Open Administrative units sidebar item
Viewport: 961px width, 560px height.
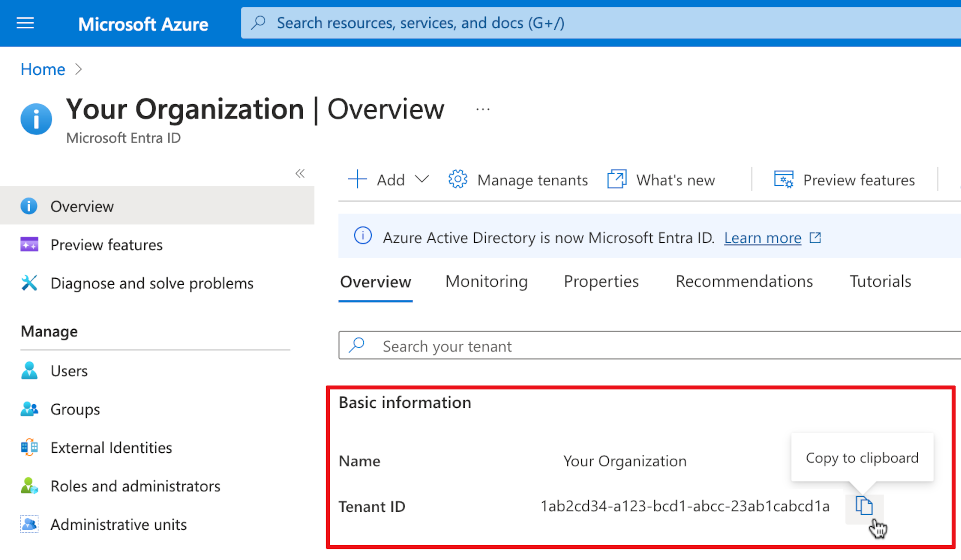pyautogui.click(x=118, y=525)
